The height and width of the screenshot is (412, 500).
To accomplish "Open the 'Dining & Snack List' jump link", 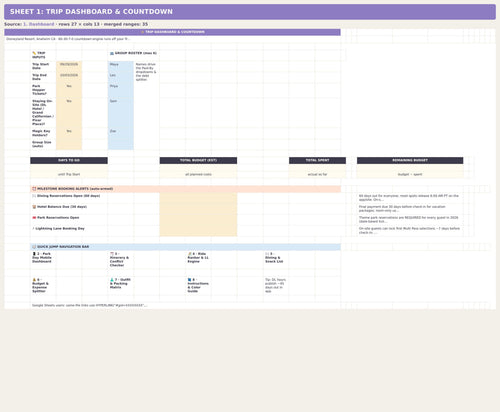I will coord(274,258).
